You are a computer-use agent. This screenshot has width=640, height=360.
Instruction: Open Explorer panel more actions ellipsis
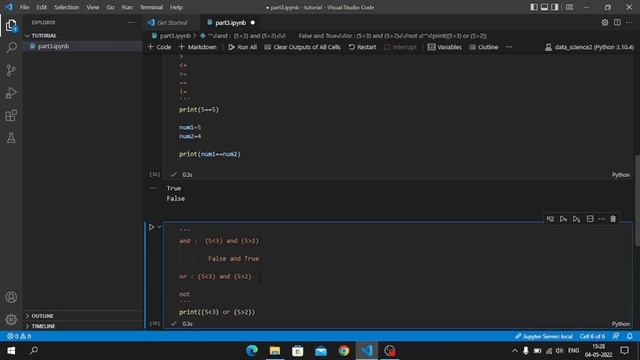pos(131,22)
